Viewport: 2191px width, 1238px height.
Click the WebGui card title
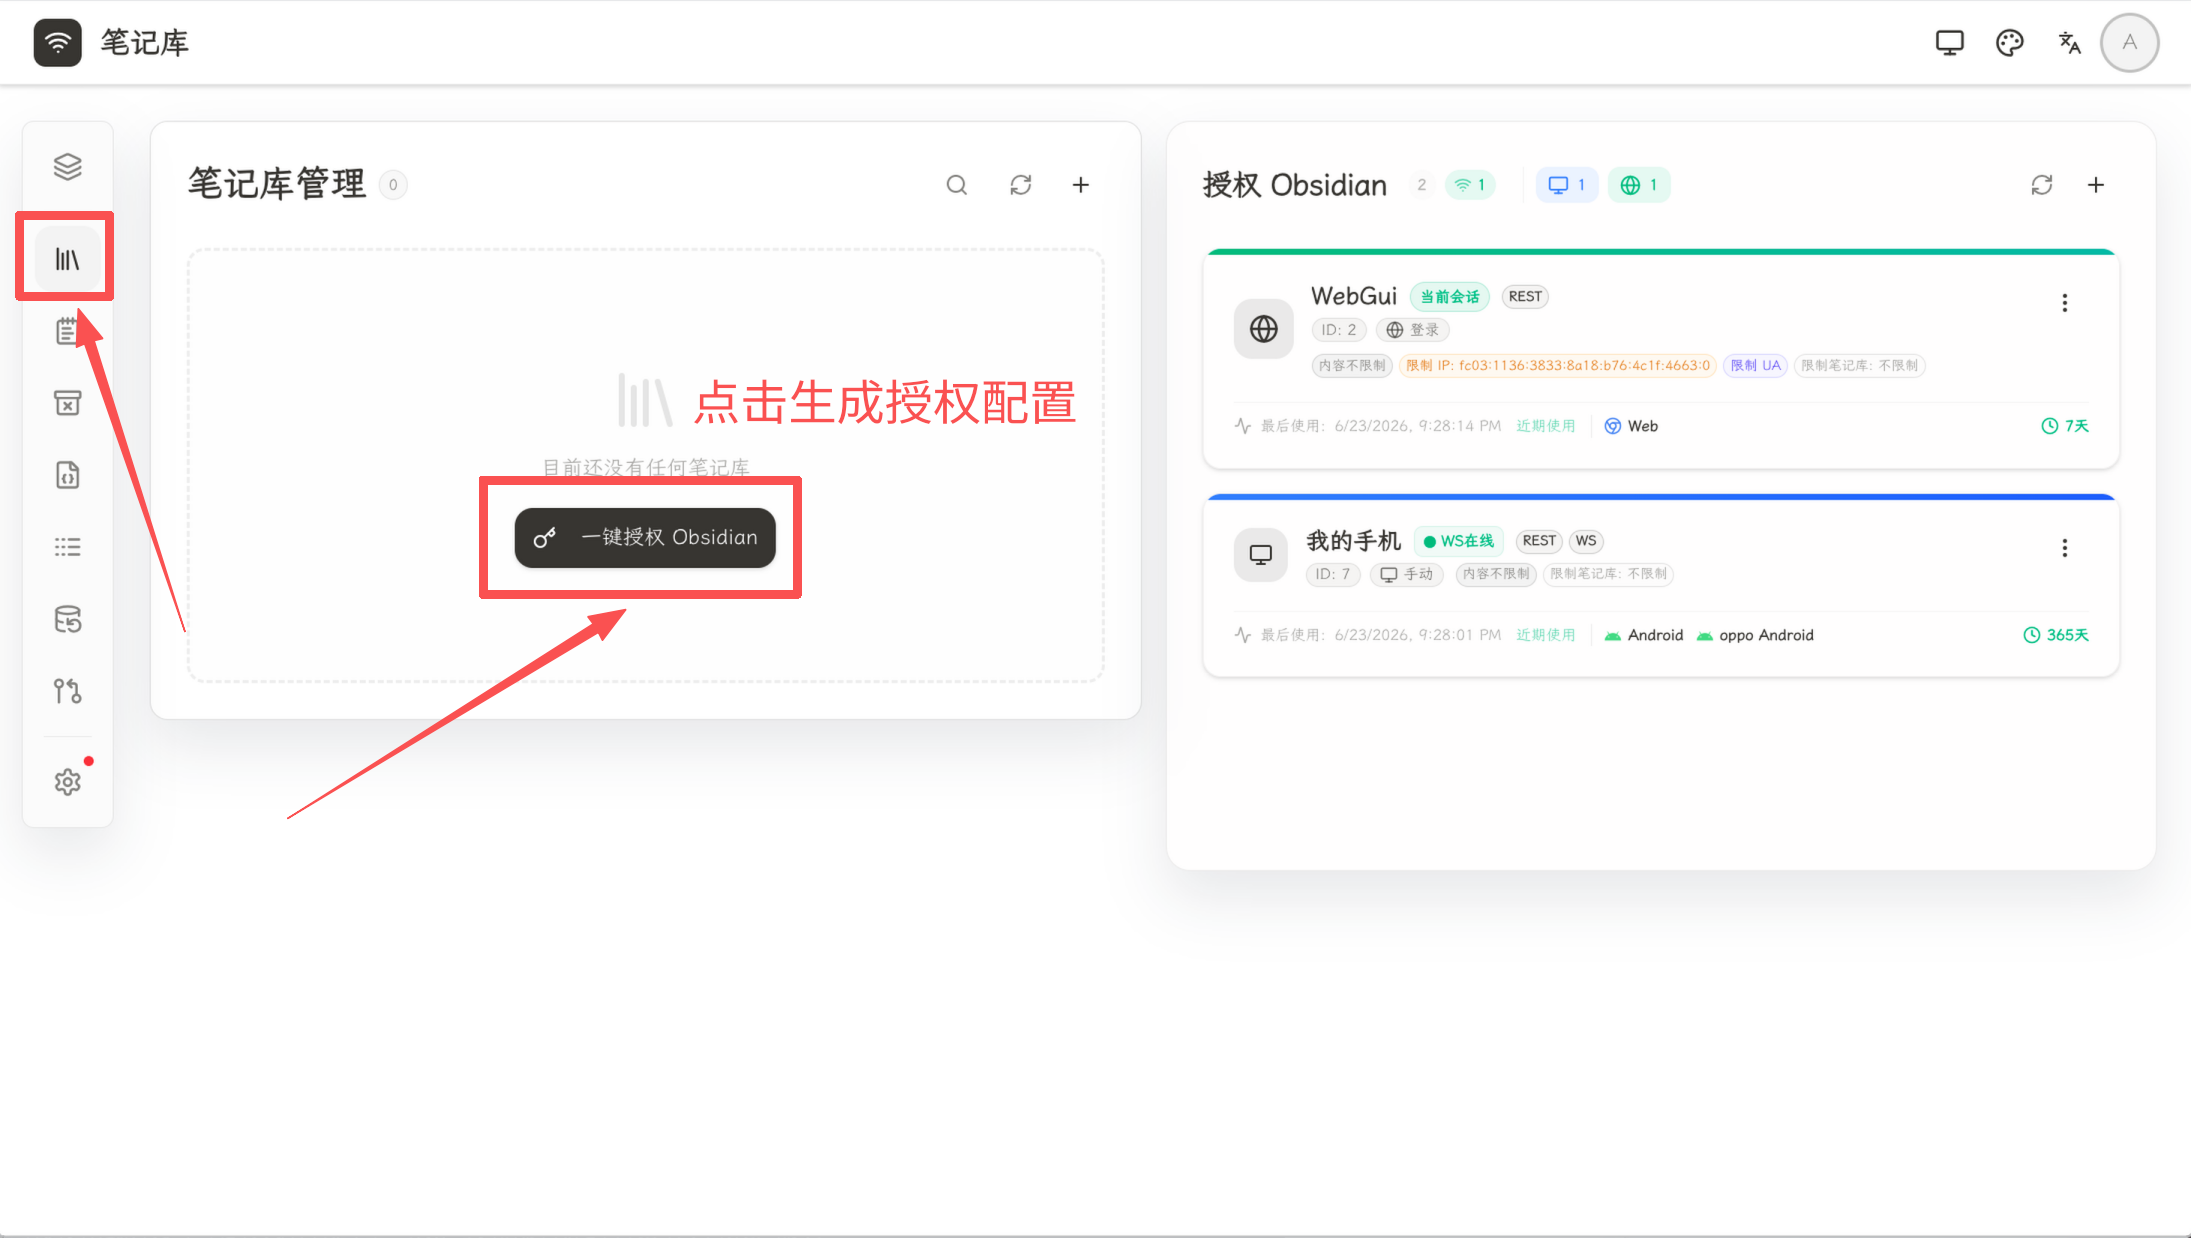click(1354, 296)
